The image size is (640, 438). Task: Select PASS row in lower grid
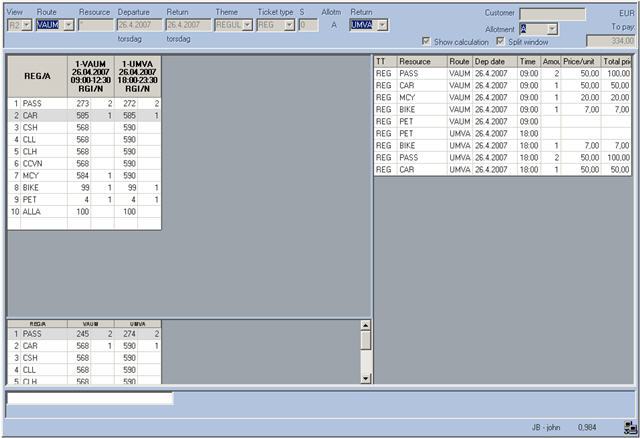point(84,334)
